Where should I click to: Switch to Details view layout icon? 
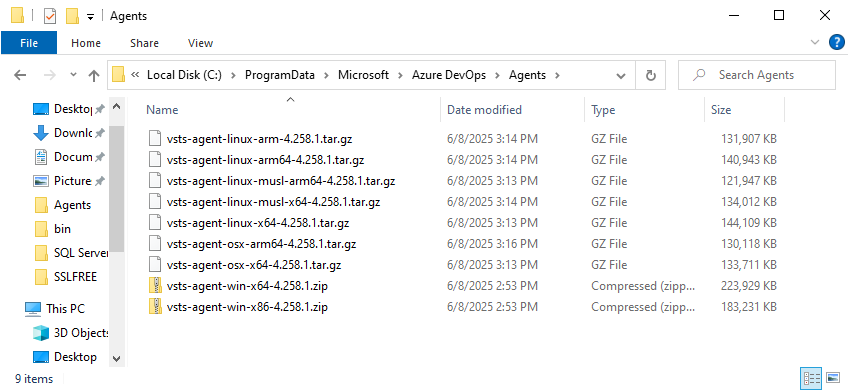811,378
